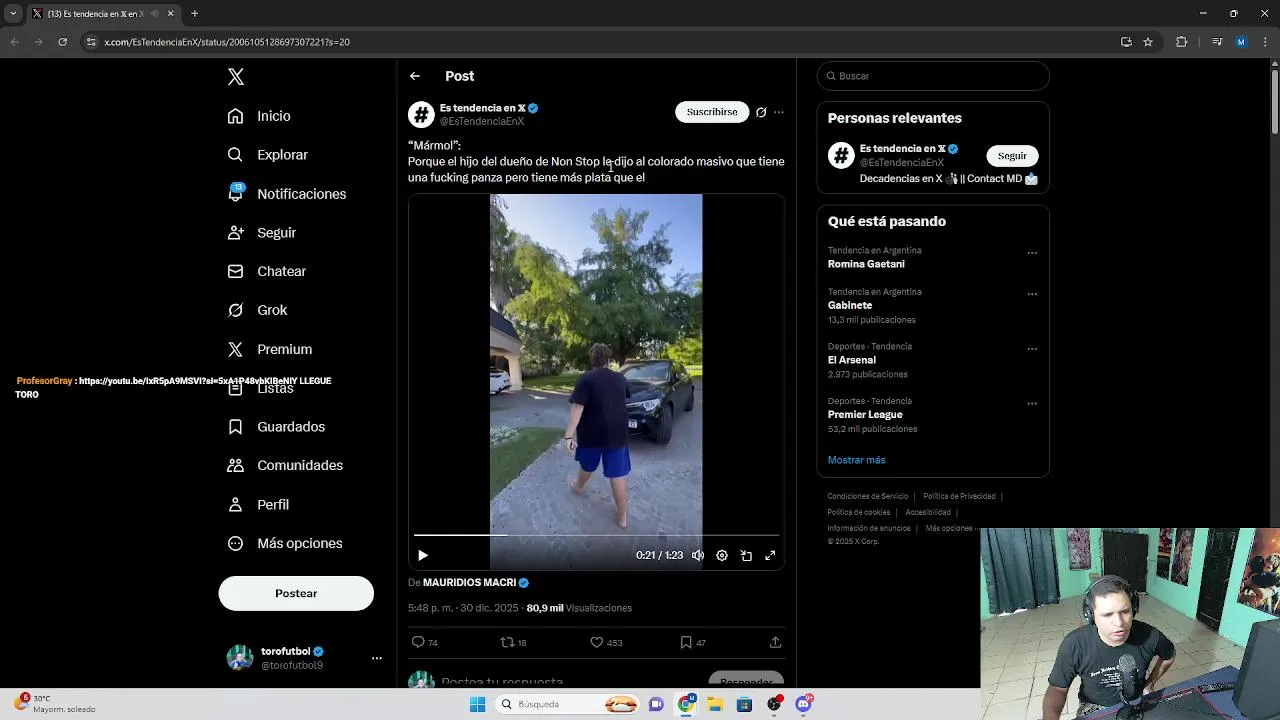
Task: Open post options three-dot menu
Action: (x=779, y=112)
